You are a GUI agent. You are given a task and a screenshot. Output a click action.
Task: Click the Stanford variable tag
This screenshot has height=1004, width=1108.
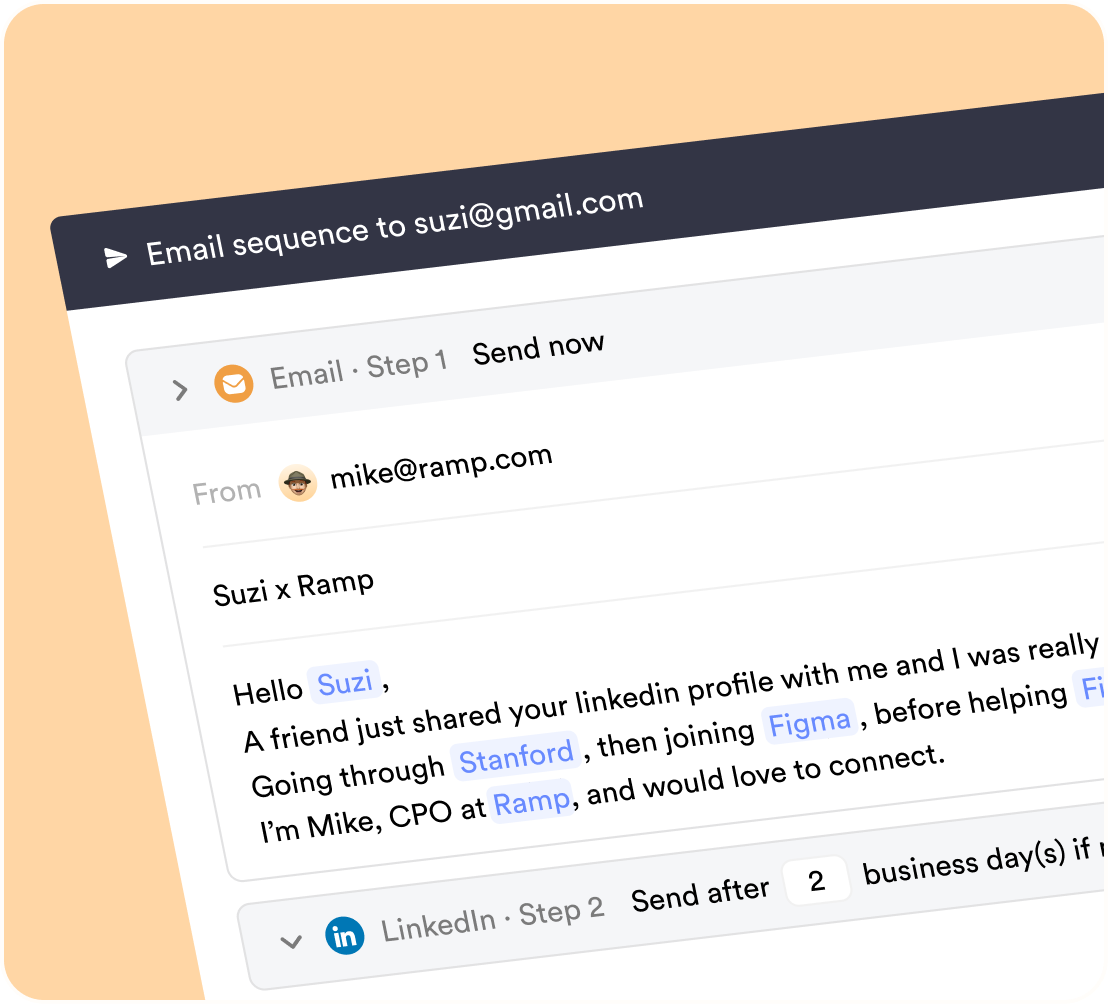[x=516, y=757]
